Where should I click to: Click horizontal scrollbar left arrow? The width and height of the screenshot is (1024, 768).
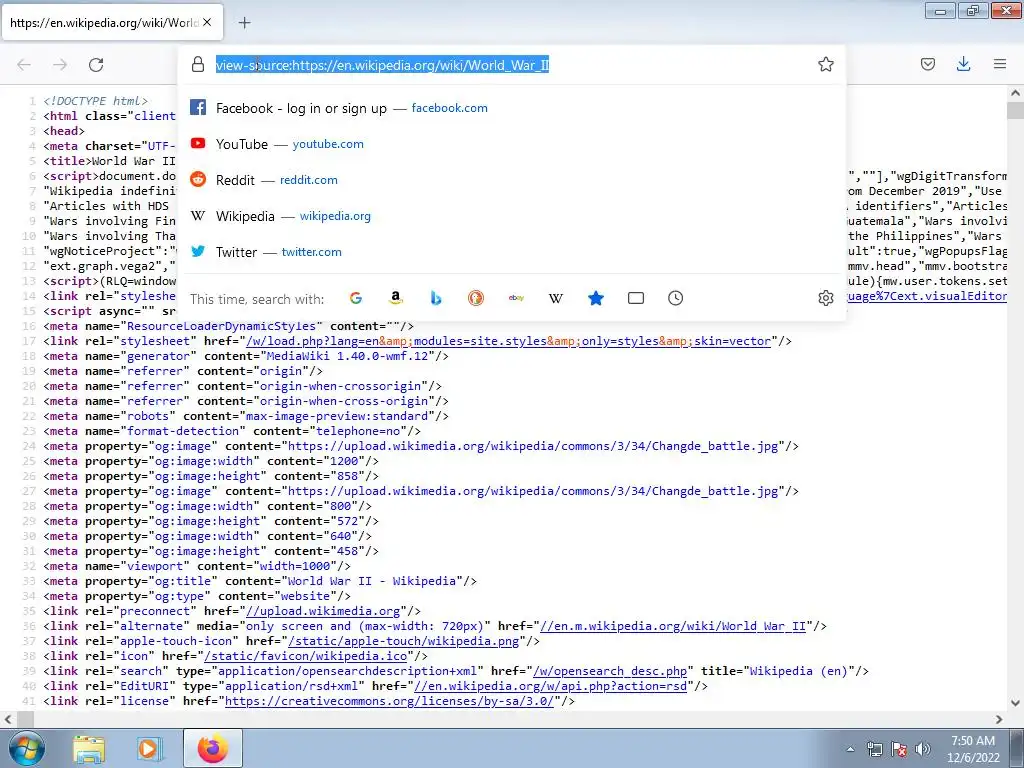[x=8, y=719]
